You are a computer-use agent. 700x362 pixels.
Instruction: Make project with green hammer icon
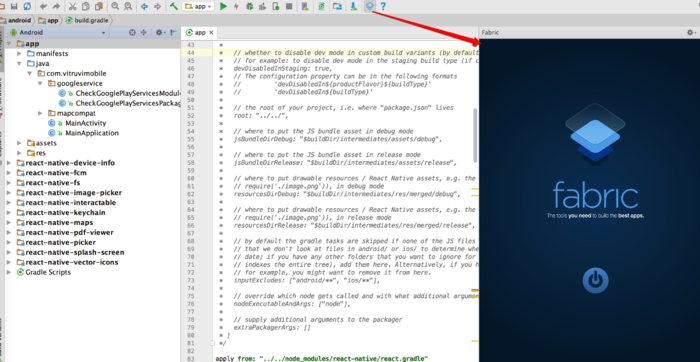(x=174, y=6)
